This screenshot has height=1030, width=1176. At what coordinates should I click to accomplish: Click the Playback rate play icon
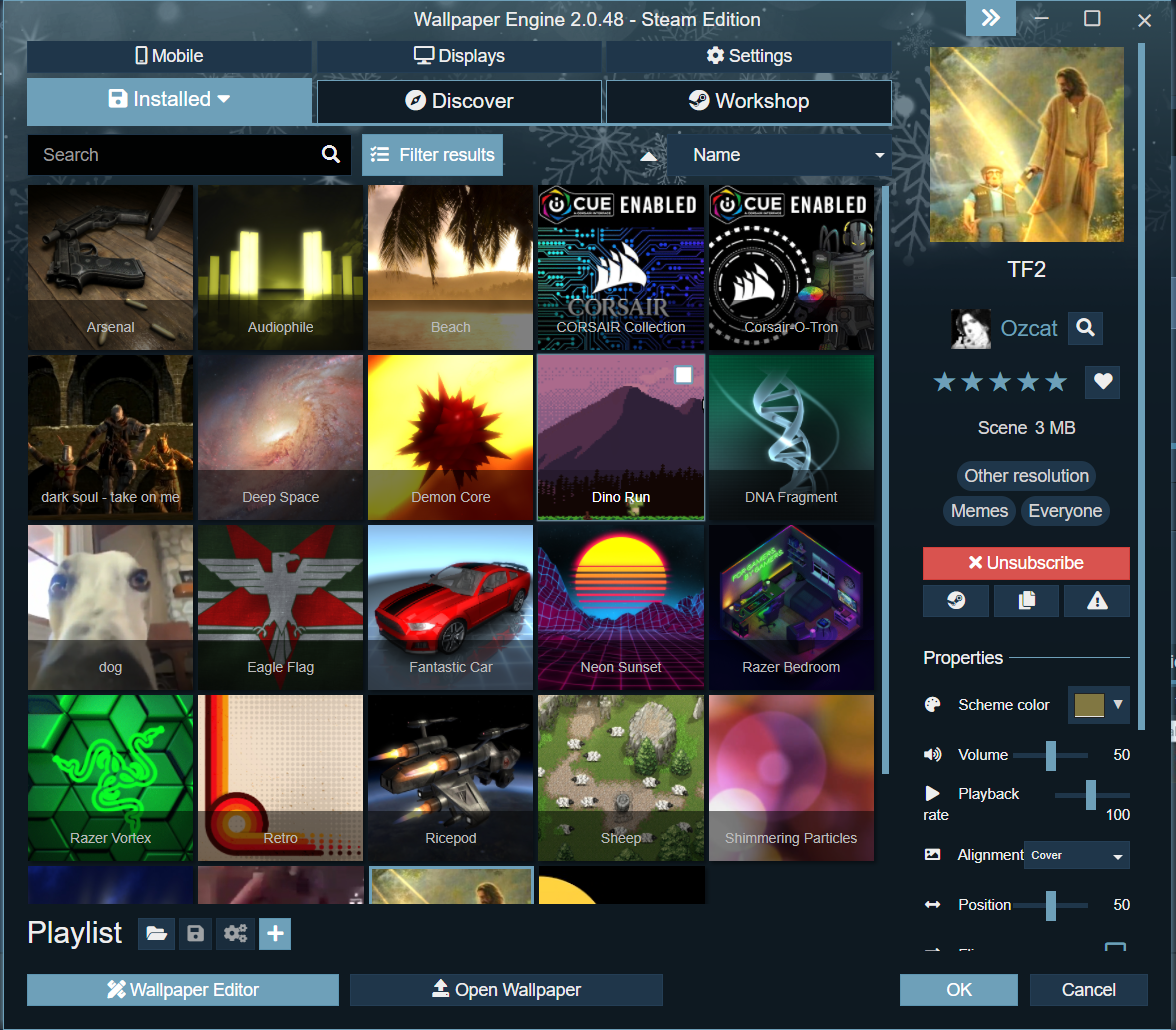click(932, 794)
